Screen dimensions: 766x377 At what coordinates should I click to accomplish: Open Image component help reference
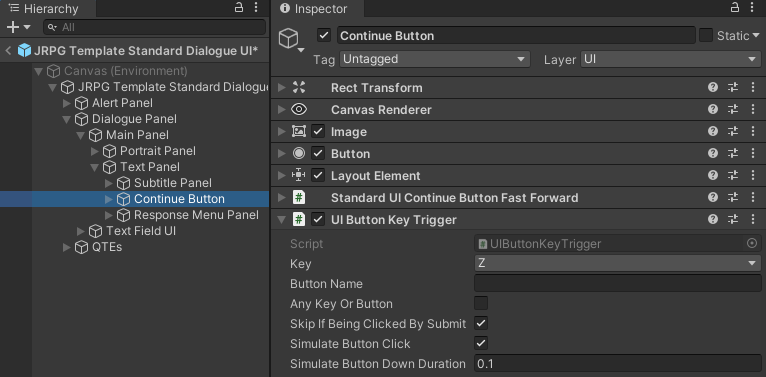[x=713, y=131]
